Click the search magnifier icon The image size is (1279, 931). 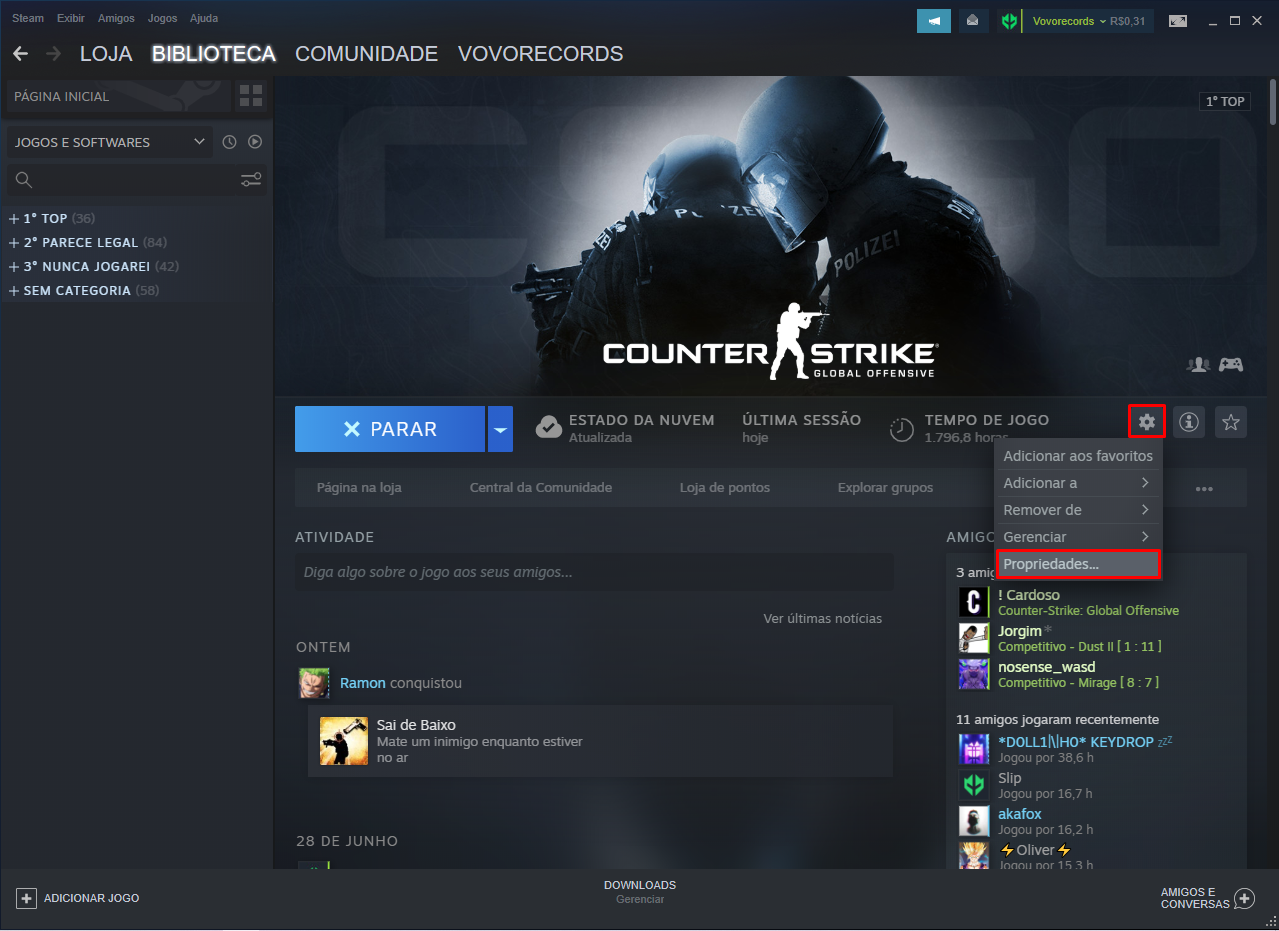(x=24, y=180)
